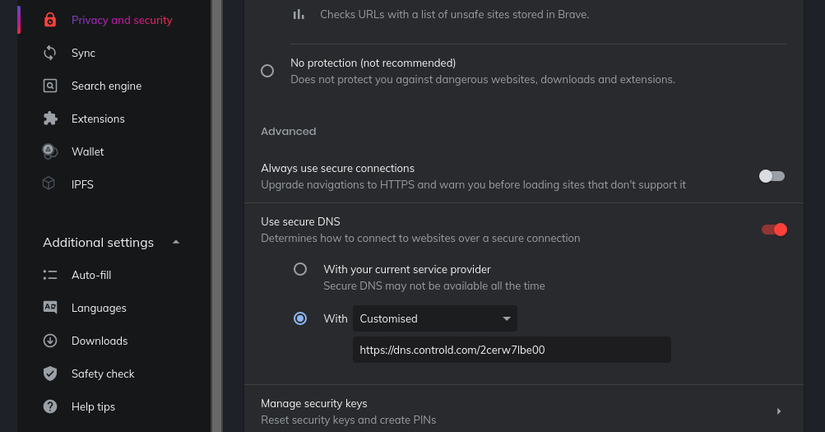
Task: Click the settings sidebar scrollbar
Action: tap(217, 216)
